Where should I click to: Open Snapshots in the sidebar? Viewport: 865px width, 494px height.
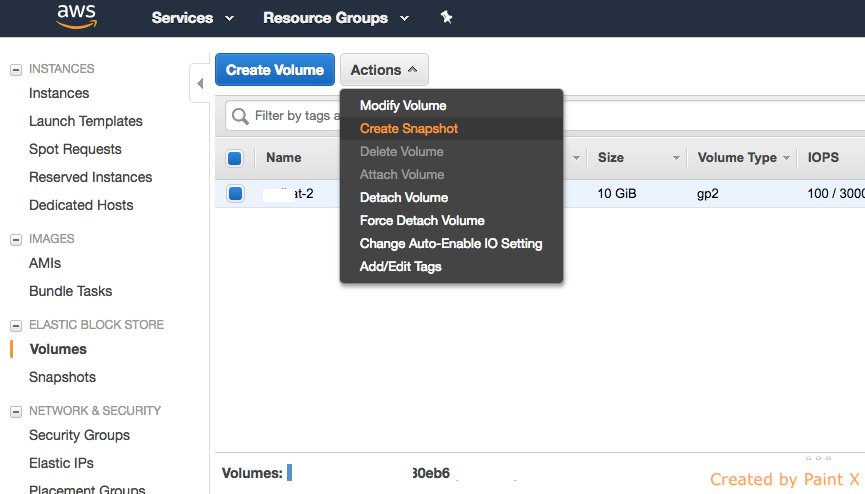pyautogui.click(x=63, y=377)
